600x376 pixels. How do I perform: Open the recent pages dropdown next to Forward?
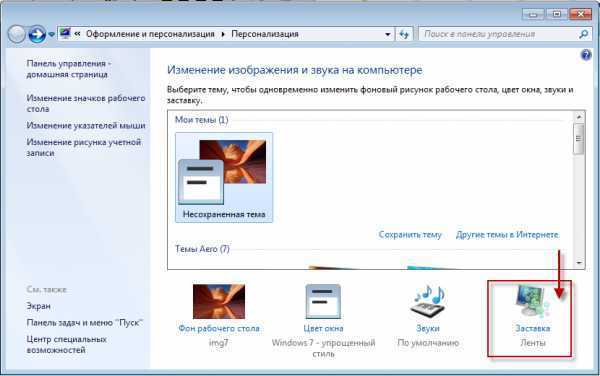[x=52, y=34]
